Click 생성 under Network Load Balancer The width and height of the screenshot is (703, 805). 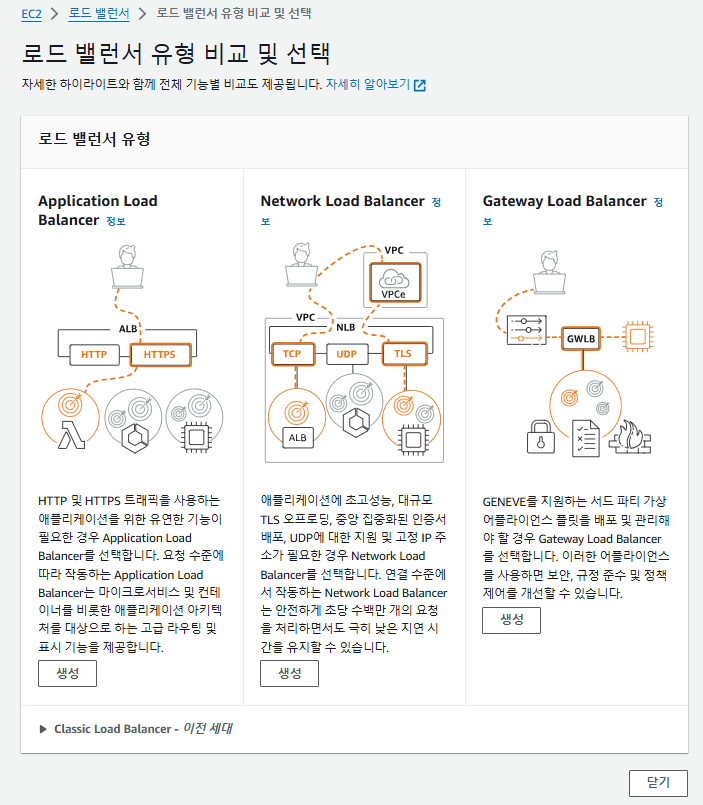click(x=289, y=673)
